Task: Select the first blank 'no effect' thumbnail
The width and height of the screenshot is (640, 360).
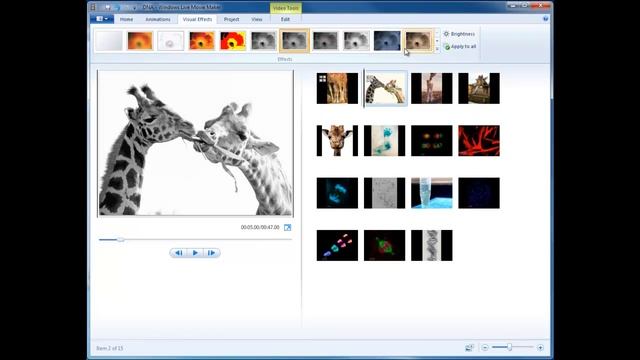Action: click(x=109, y=41)
